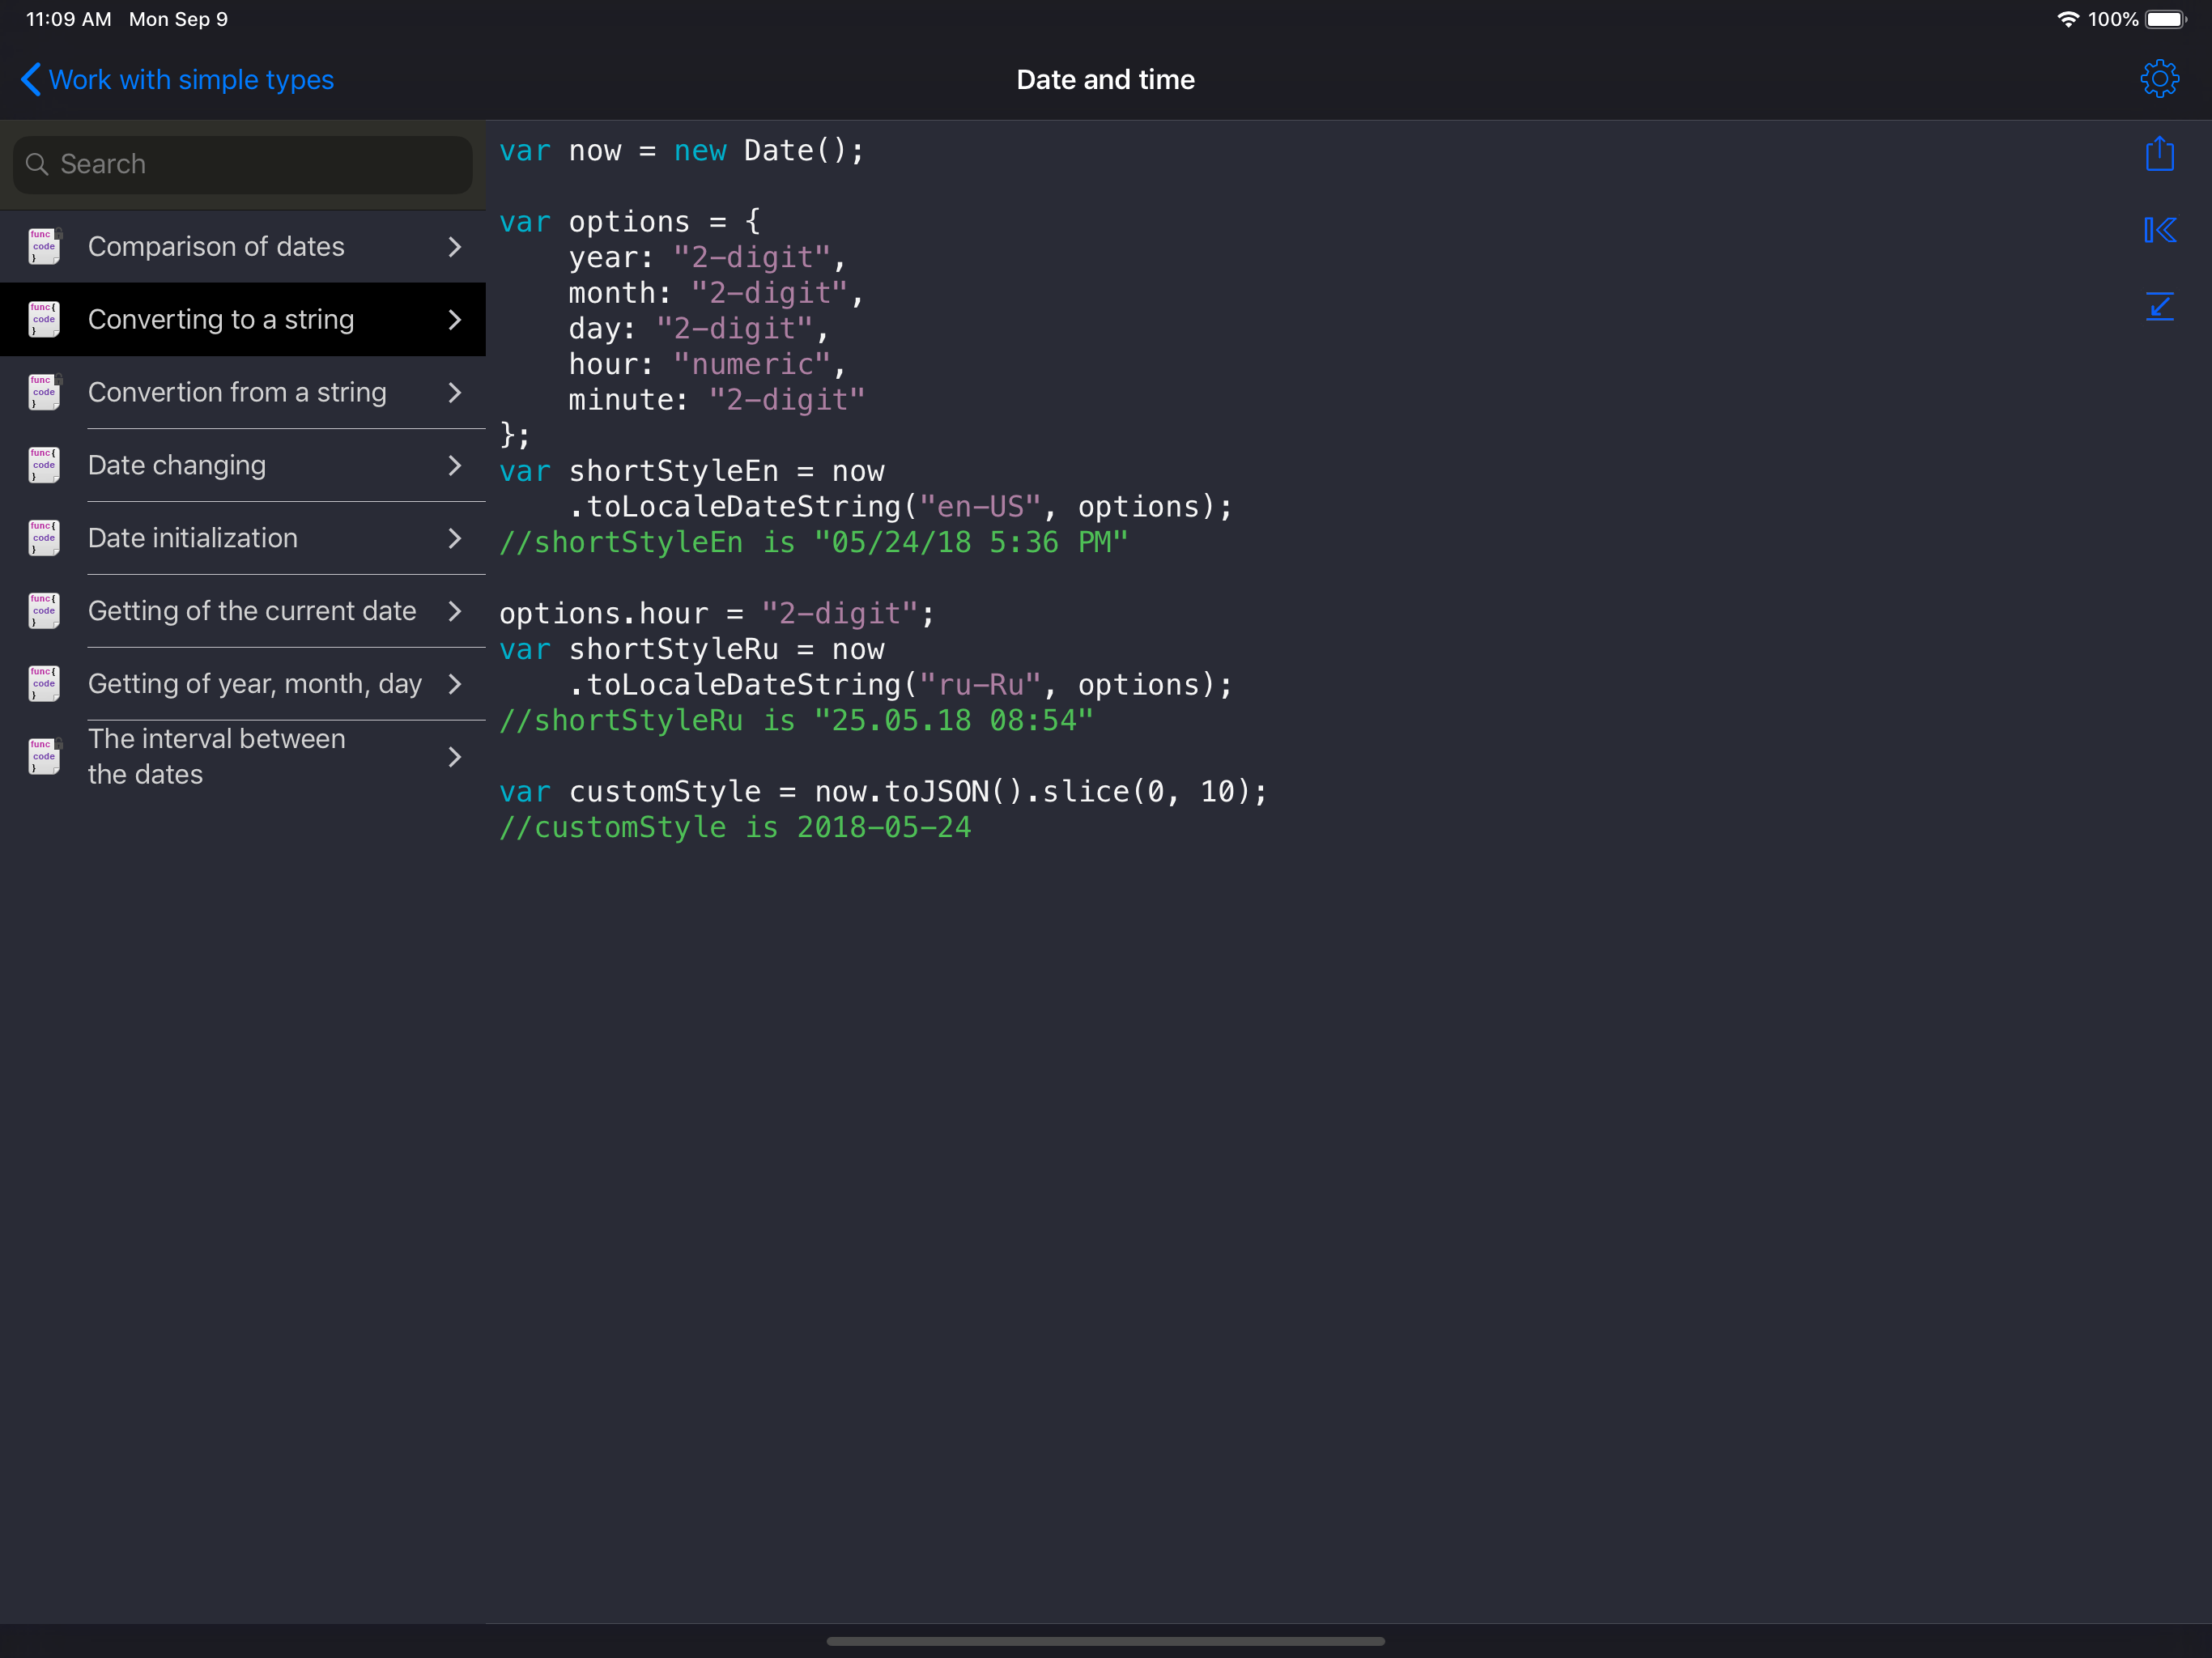Viewport: 2212px width, 1658px height.
Task: Select the Comparison of dates topic
Action: tap(216, 245)
